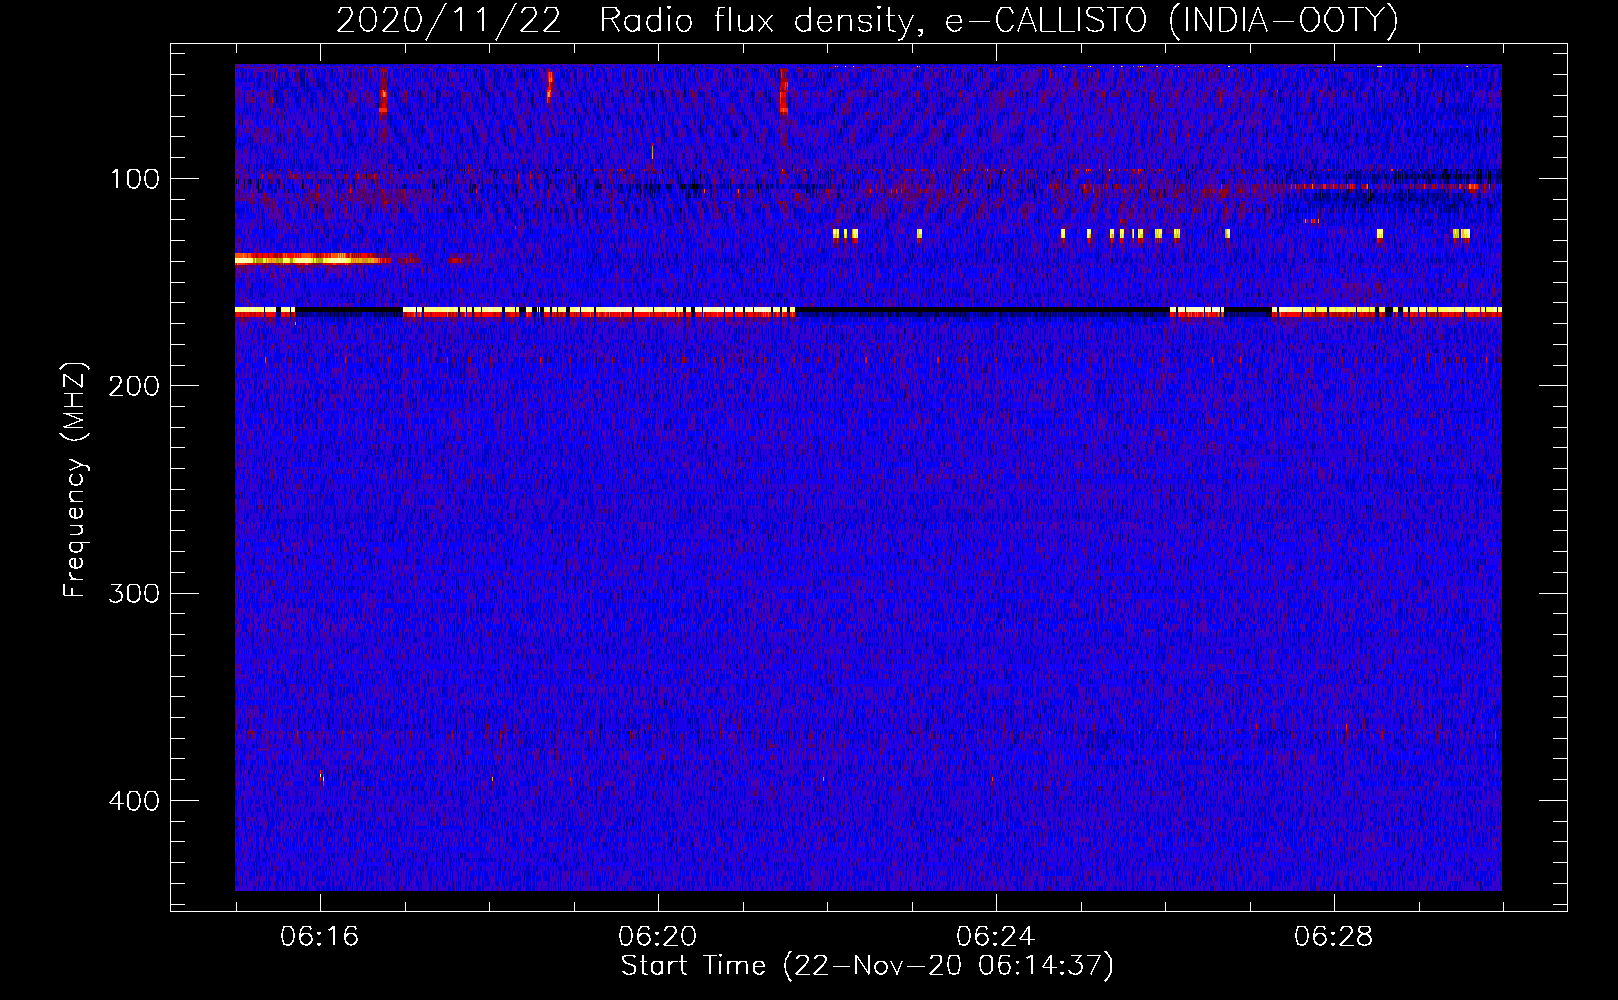Click the date 2020/11/22 in the title
This screenshot has width=1618, height=1000.
(x=449, y=21)
